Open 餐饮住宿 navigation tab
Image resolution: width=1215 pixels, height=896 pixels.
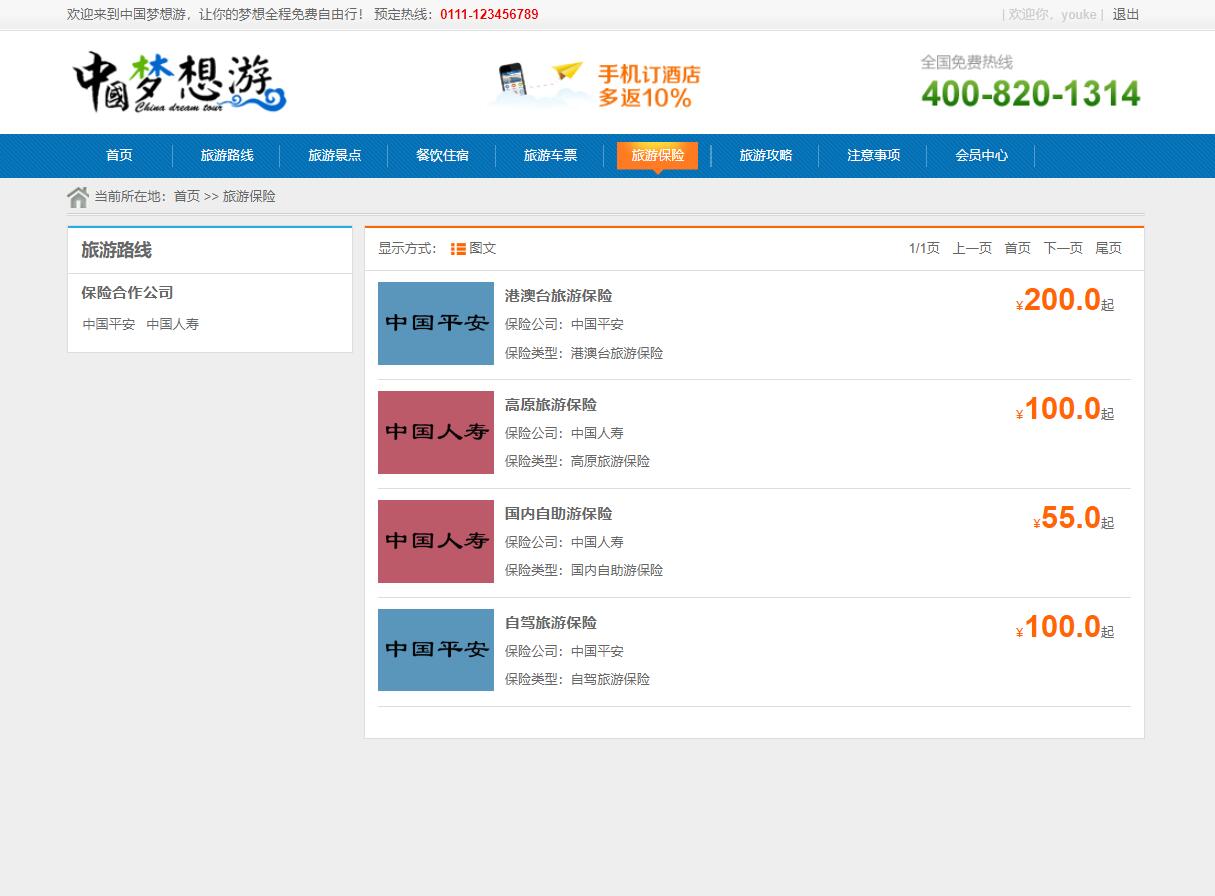click(442, 155)
